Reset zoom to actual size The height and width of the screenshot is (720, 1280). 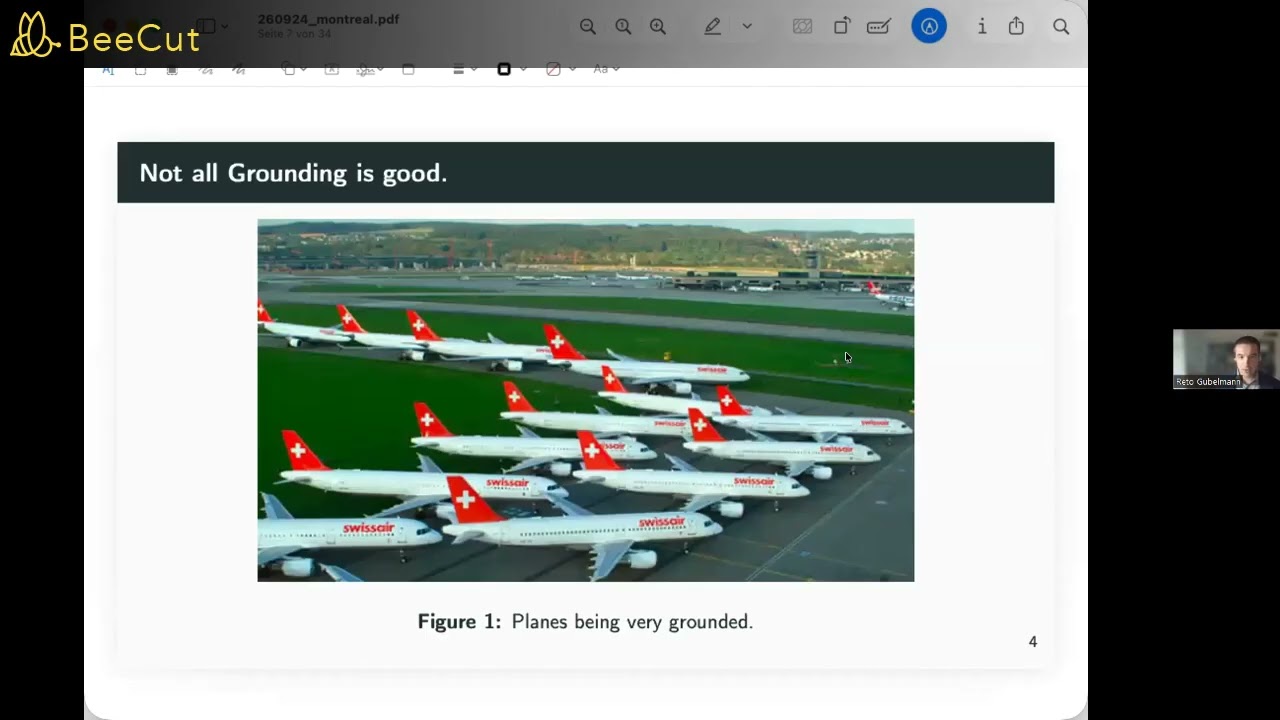click(623, 27)
